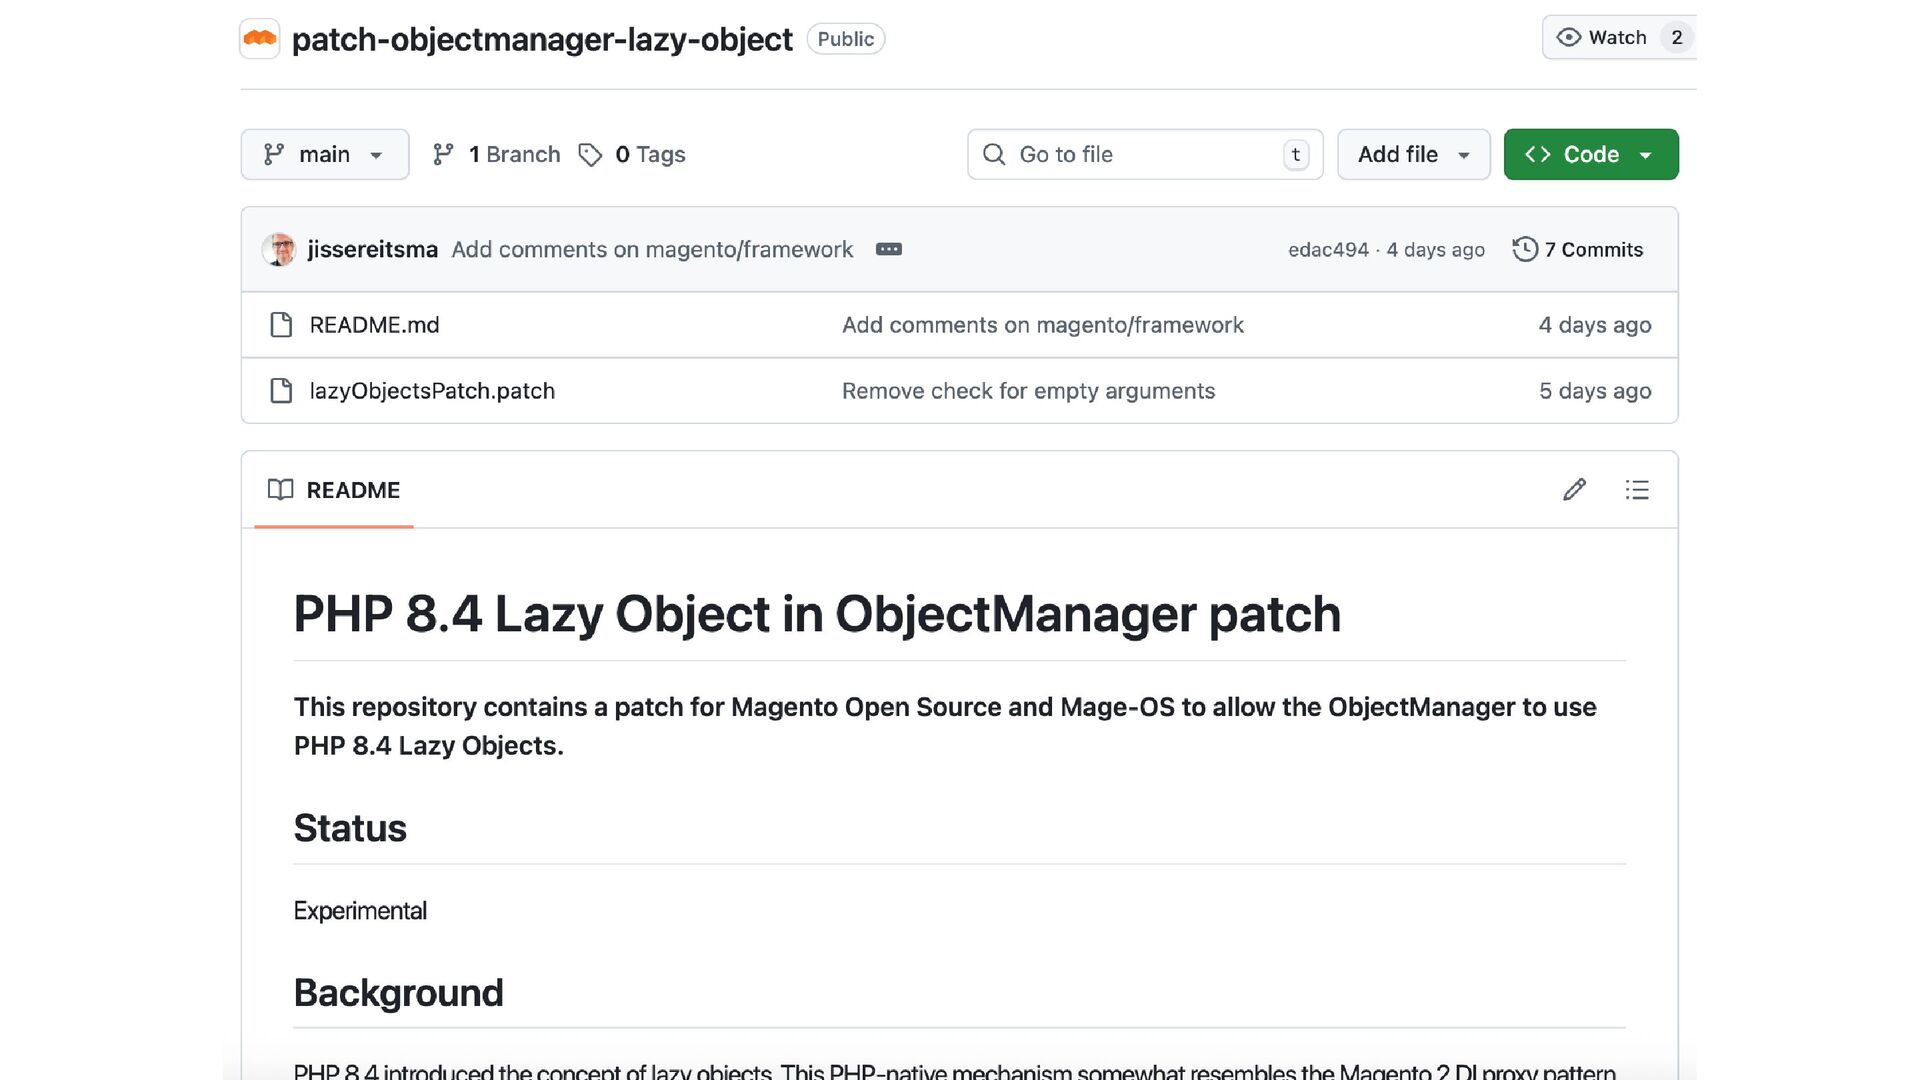Click the README.md file icon
1920x1080 pixels.
point(281,325)
